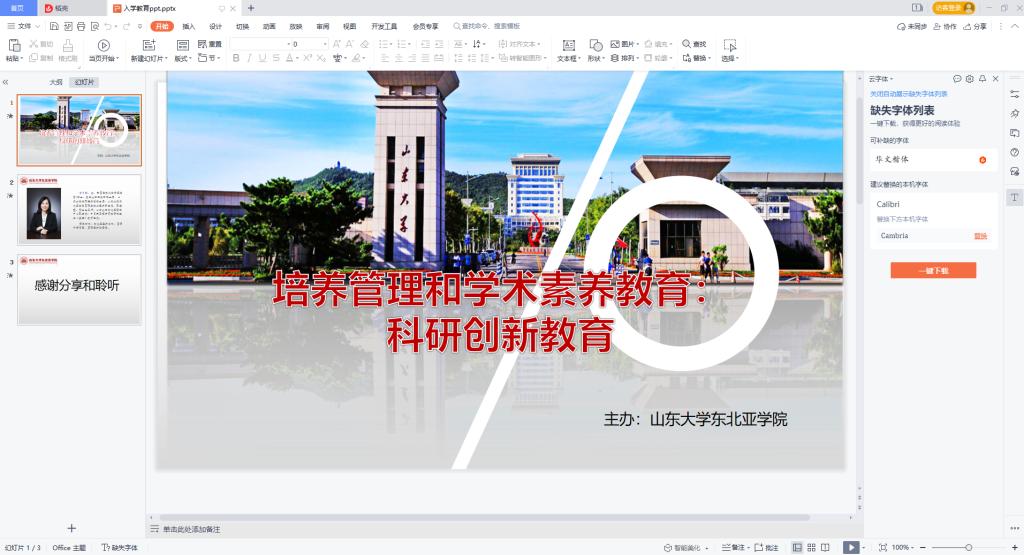This screenshot has width=1024, height=555.
Task: Toggle Normal view button in status bar
Action: click(x=797, y=547)
